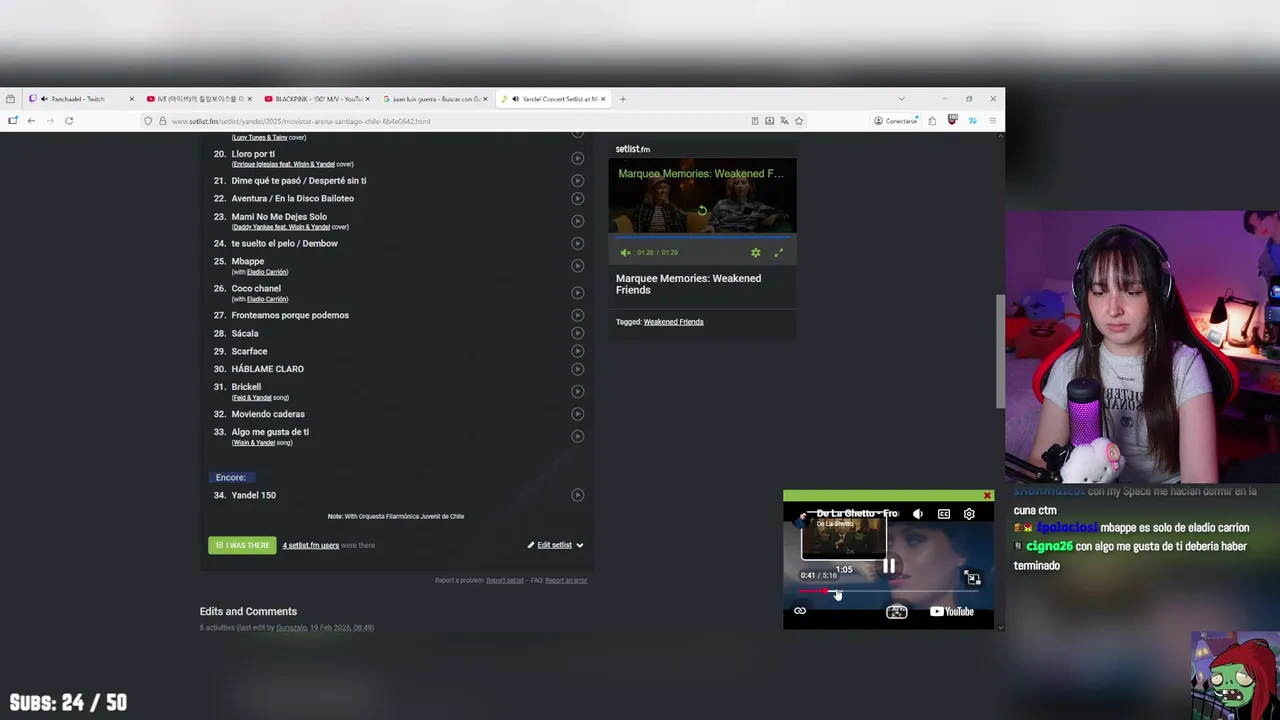1280x720 pixels.
Task: Switch to the IVE YouTube tab
Action: pos(198,99)
